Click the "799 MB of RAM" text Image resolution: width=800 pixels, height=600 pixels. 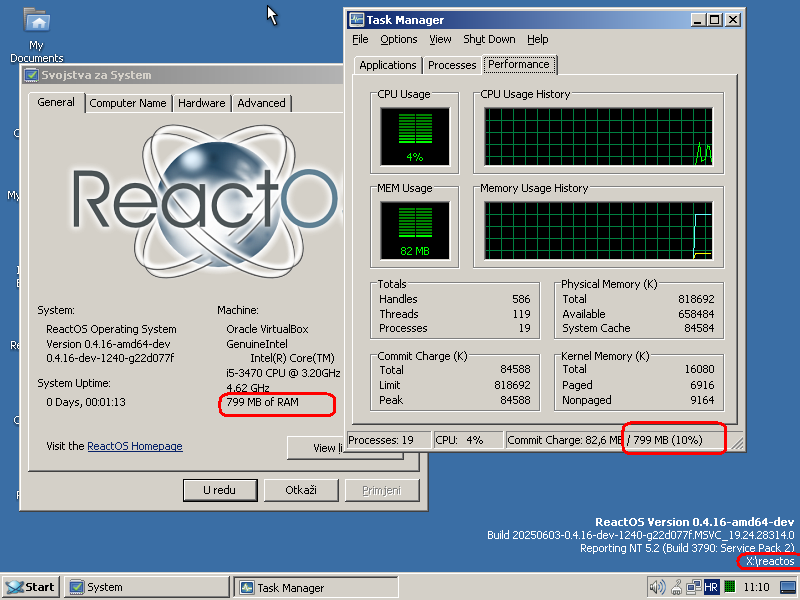click(x=262, y=402)
